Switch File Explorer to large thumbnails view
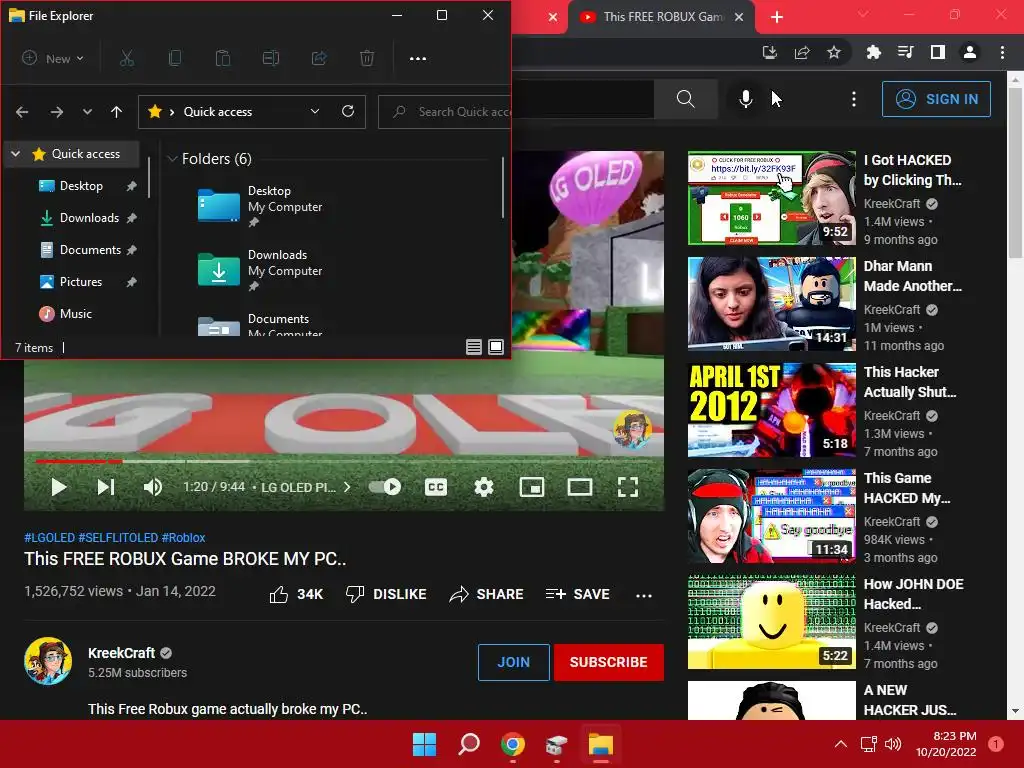The width and height of the screenshot is (1024, 768). (x=496, y=347)
